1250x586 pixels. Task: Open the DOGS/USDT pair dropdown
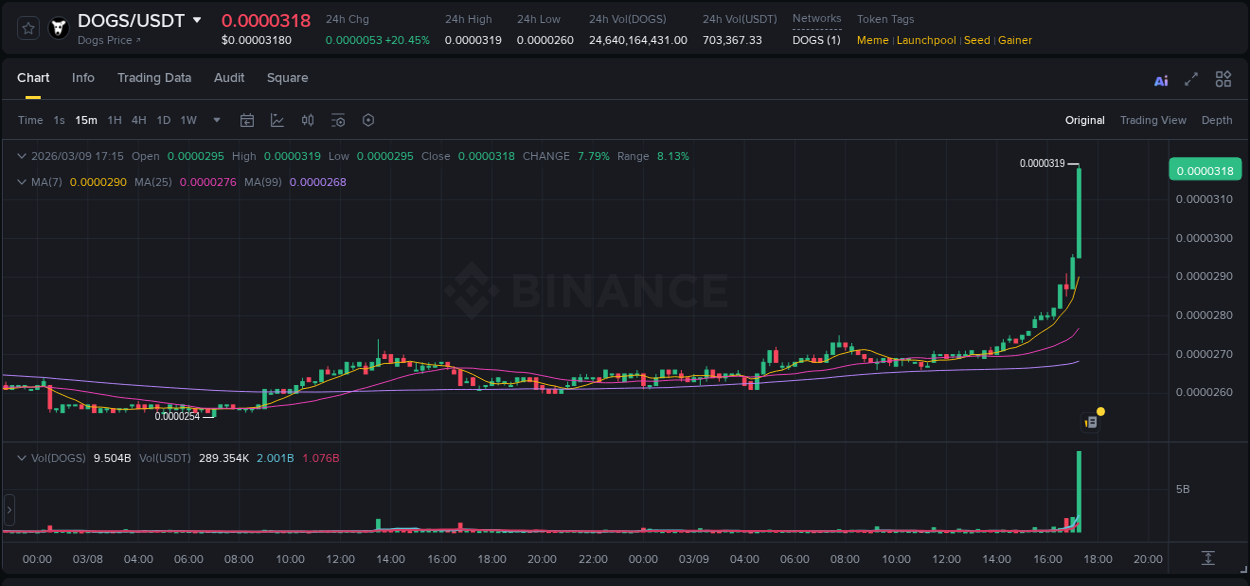[196, 19]
